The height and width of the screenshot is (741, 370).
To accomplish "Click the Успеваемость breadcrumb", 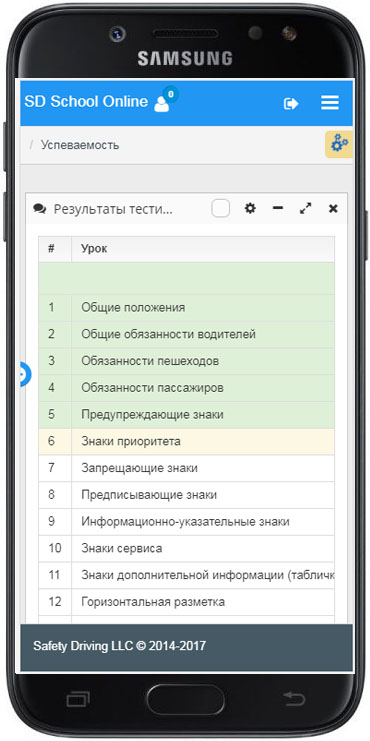I will (x=80, y=145).
